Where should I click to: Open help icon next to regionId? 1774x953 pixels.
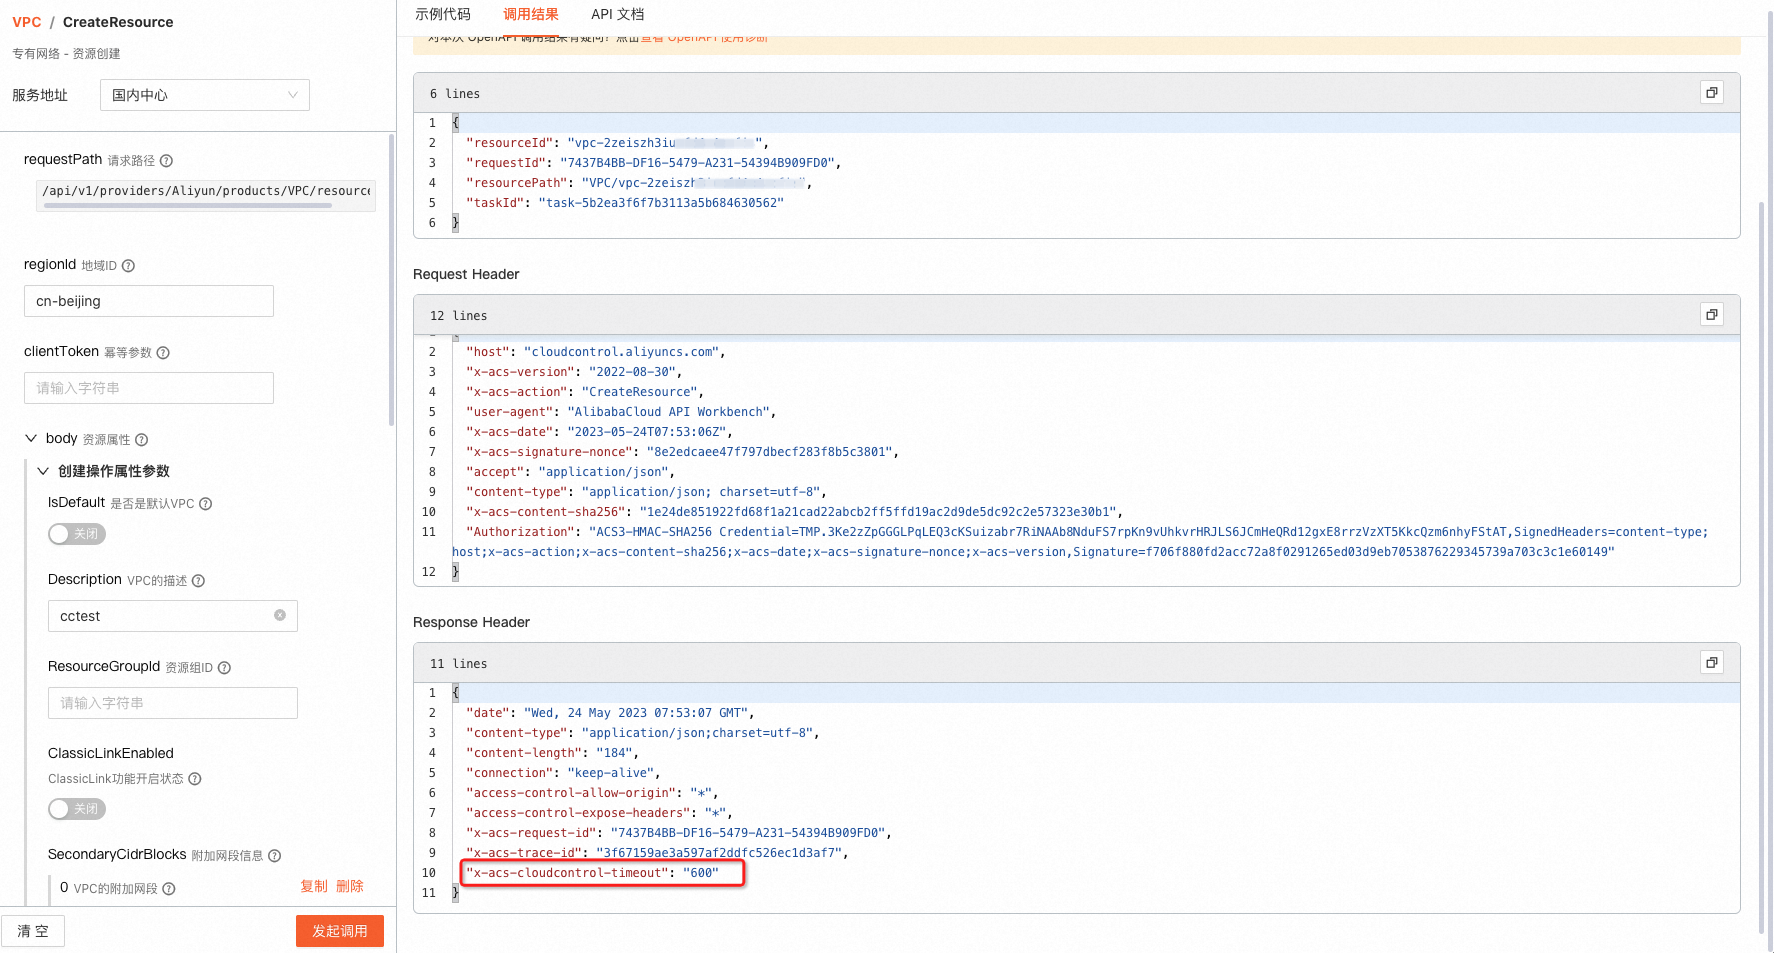click(x=128, y=266)
